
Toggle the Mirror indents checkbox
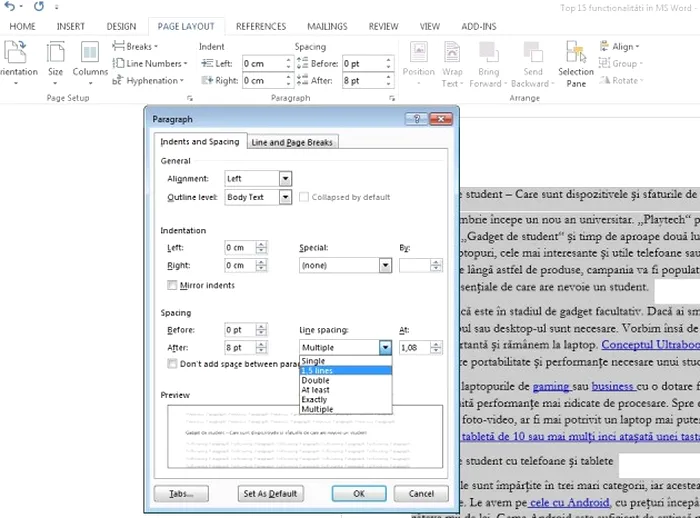pyautogui.click(x=172, y=285)
